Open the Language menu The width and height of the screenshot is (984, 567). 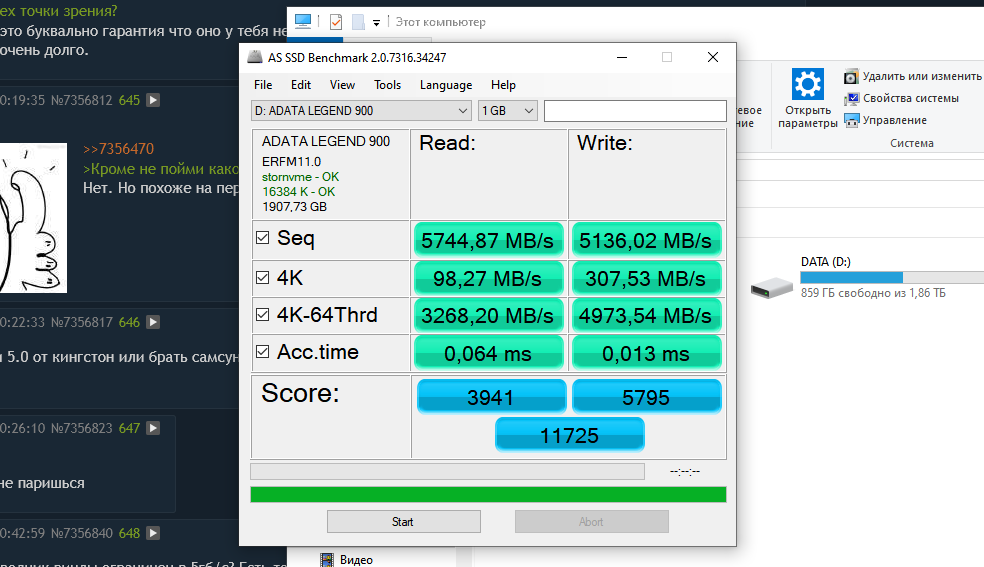(446, 85)
